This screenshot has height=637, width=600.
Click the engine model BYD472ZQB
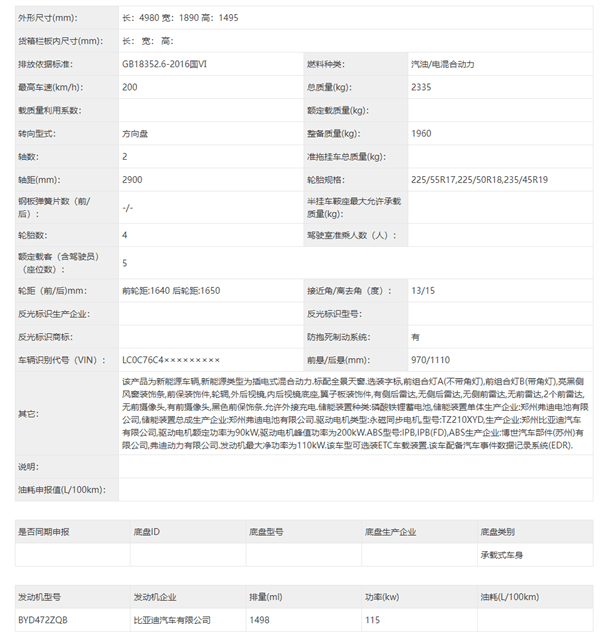pos(43,619)
